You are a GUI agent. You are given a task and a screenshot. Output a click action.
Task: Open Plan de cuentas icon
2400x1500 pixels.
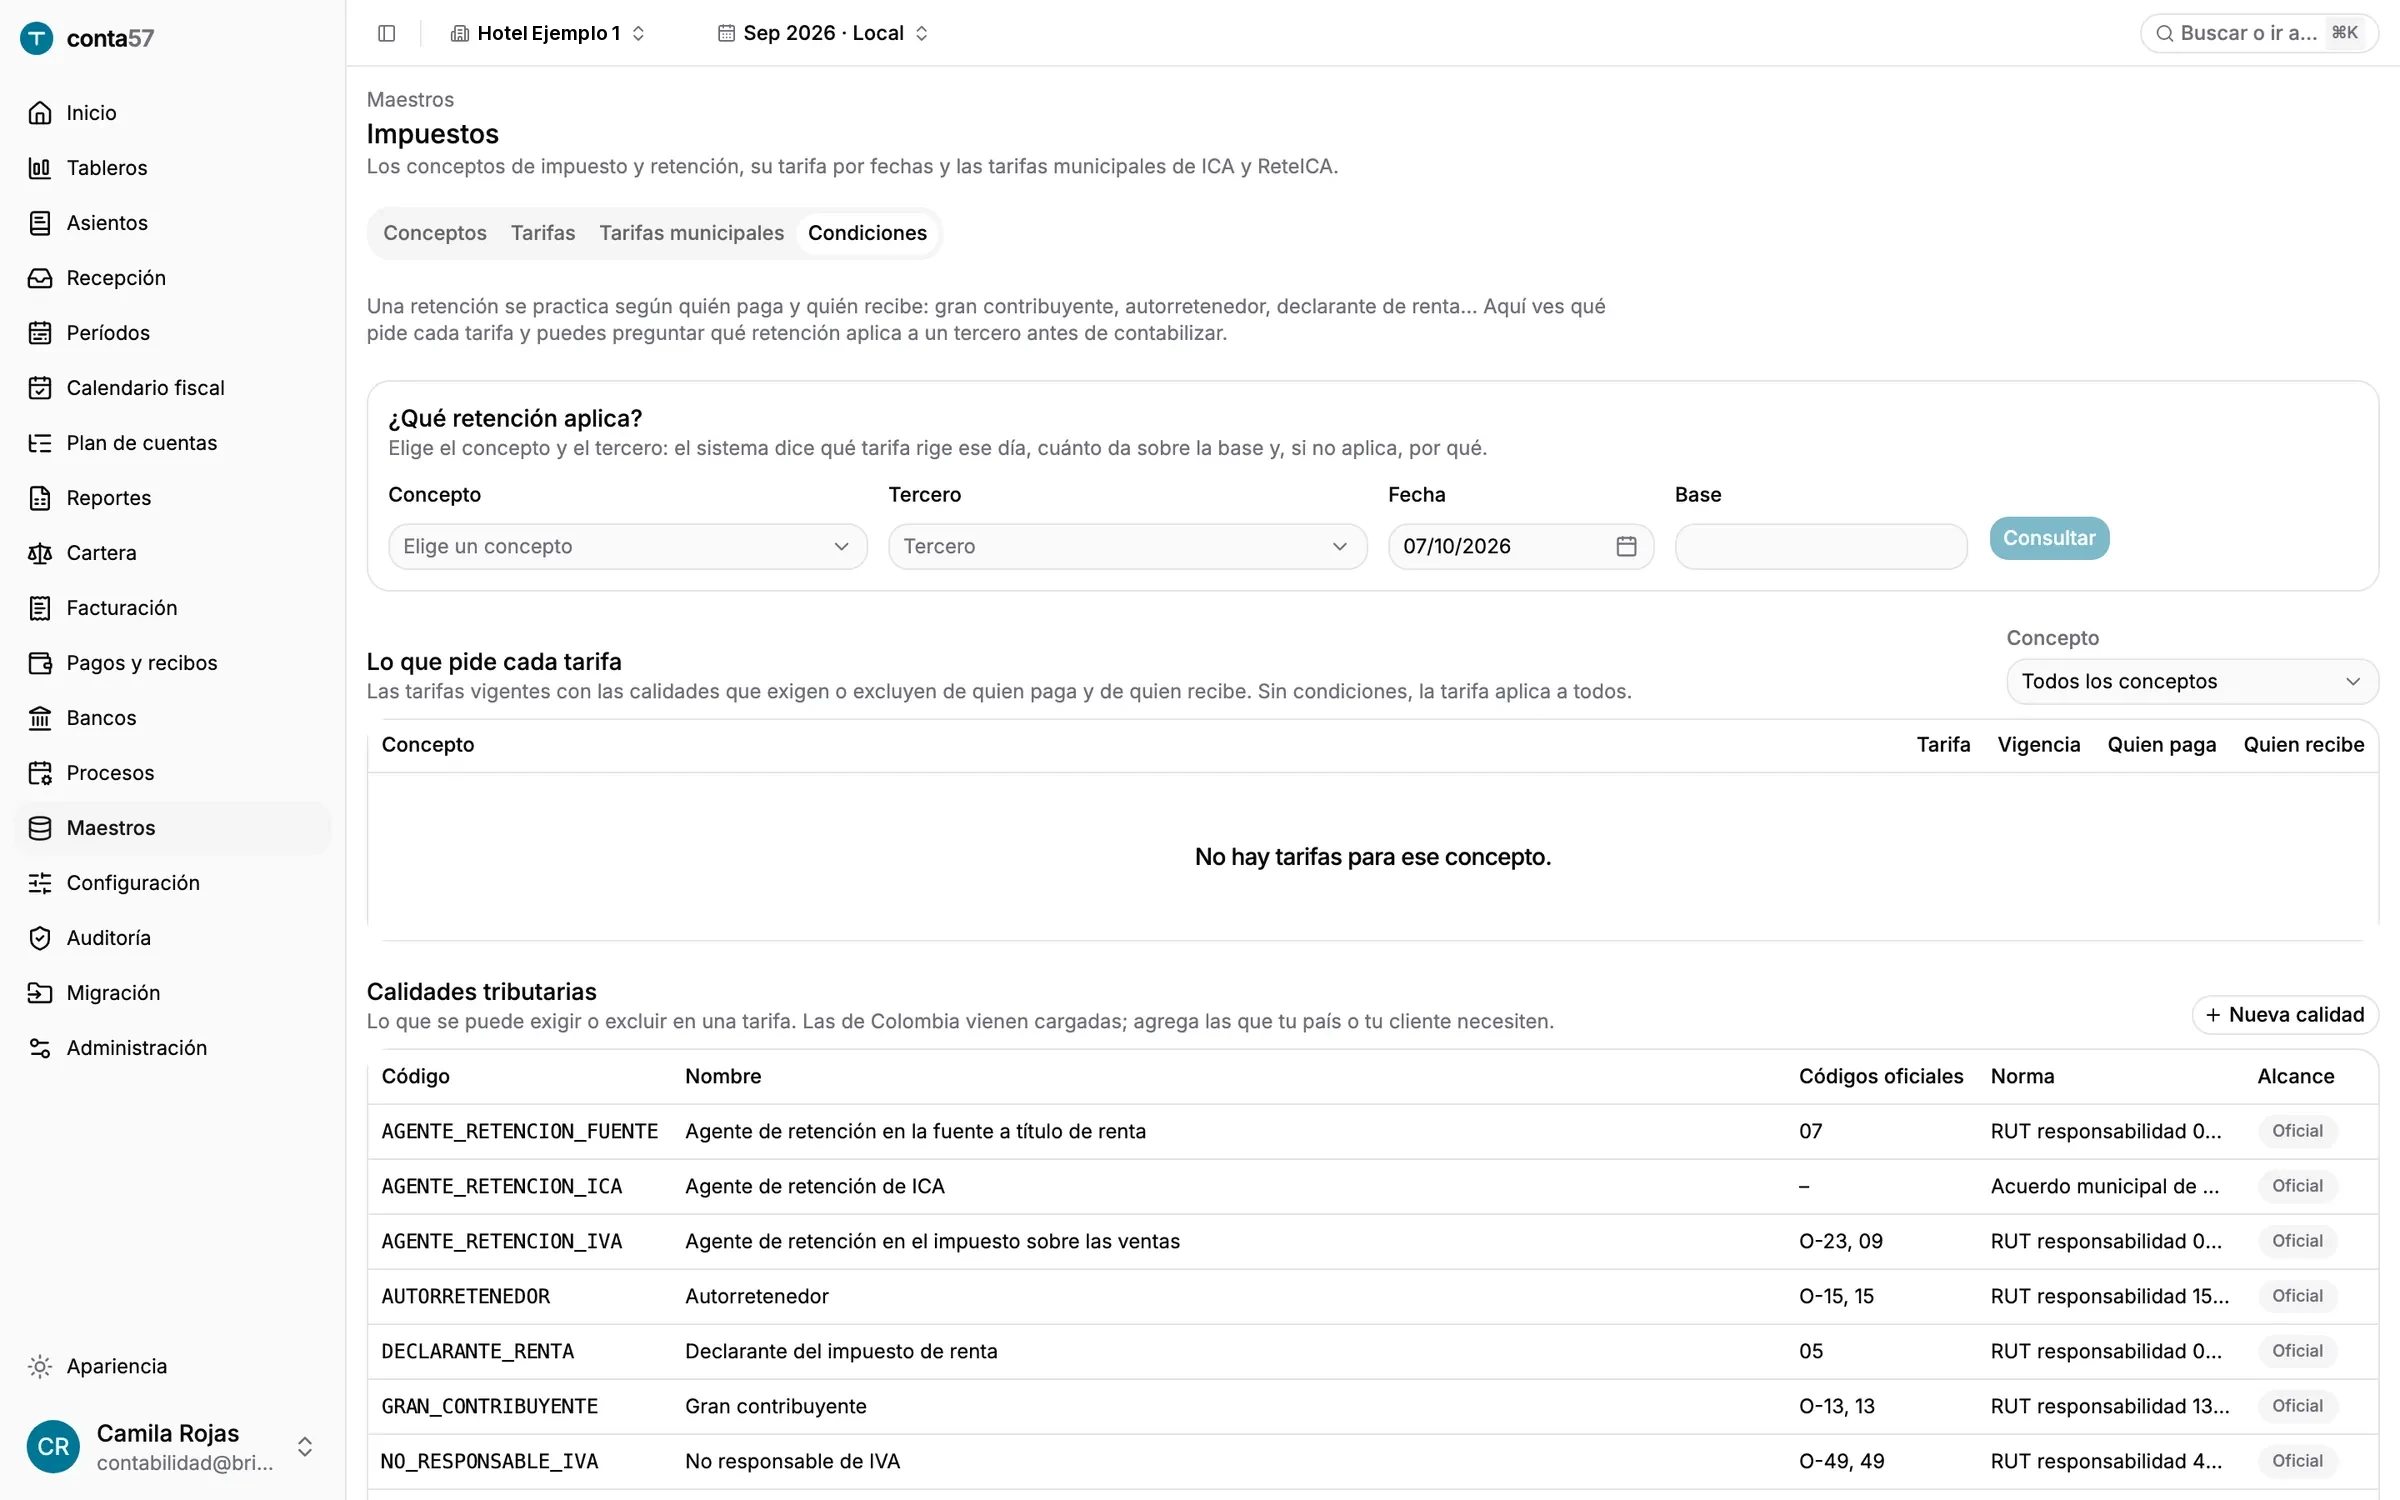coord(40,443)
